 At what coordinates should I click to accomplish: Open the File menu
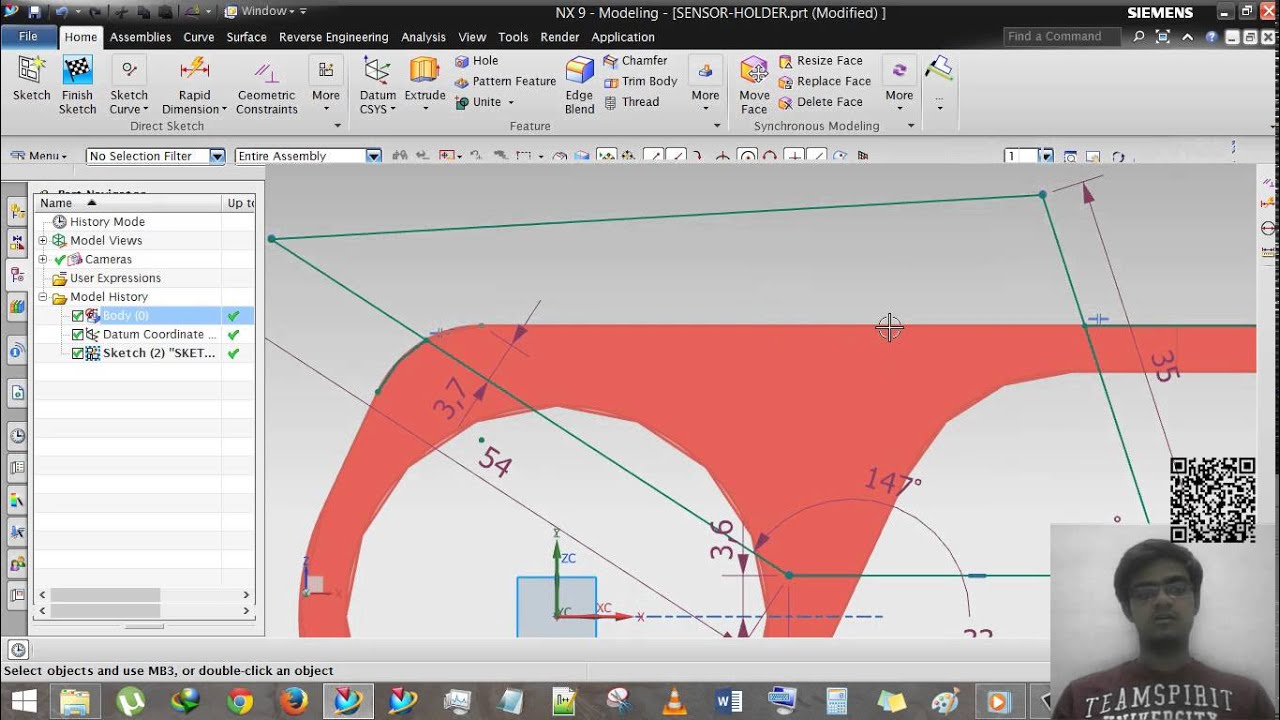coord(28,37)
